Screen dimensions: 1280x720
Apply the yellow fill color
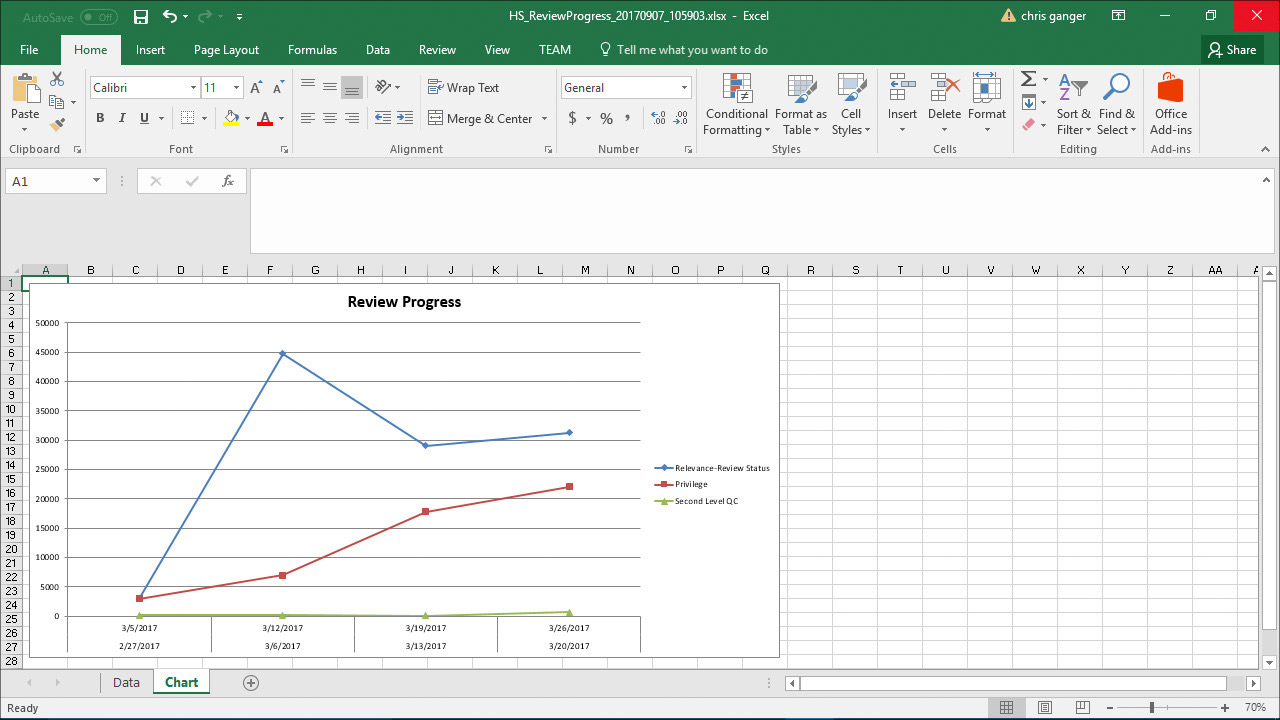coord(231,118)
